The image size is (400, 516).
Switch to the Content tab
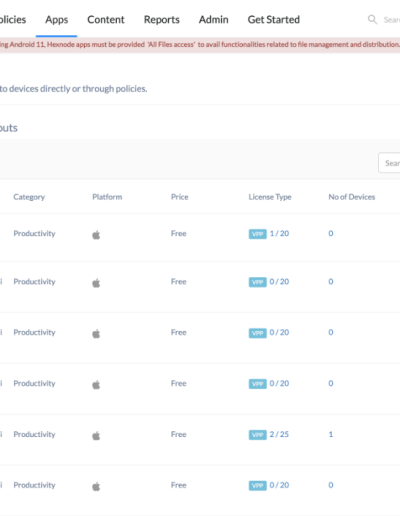click(x=106, y=20)
